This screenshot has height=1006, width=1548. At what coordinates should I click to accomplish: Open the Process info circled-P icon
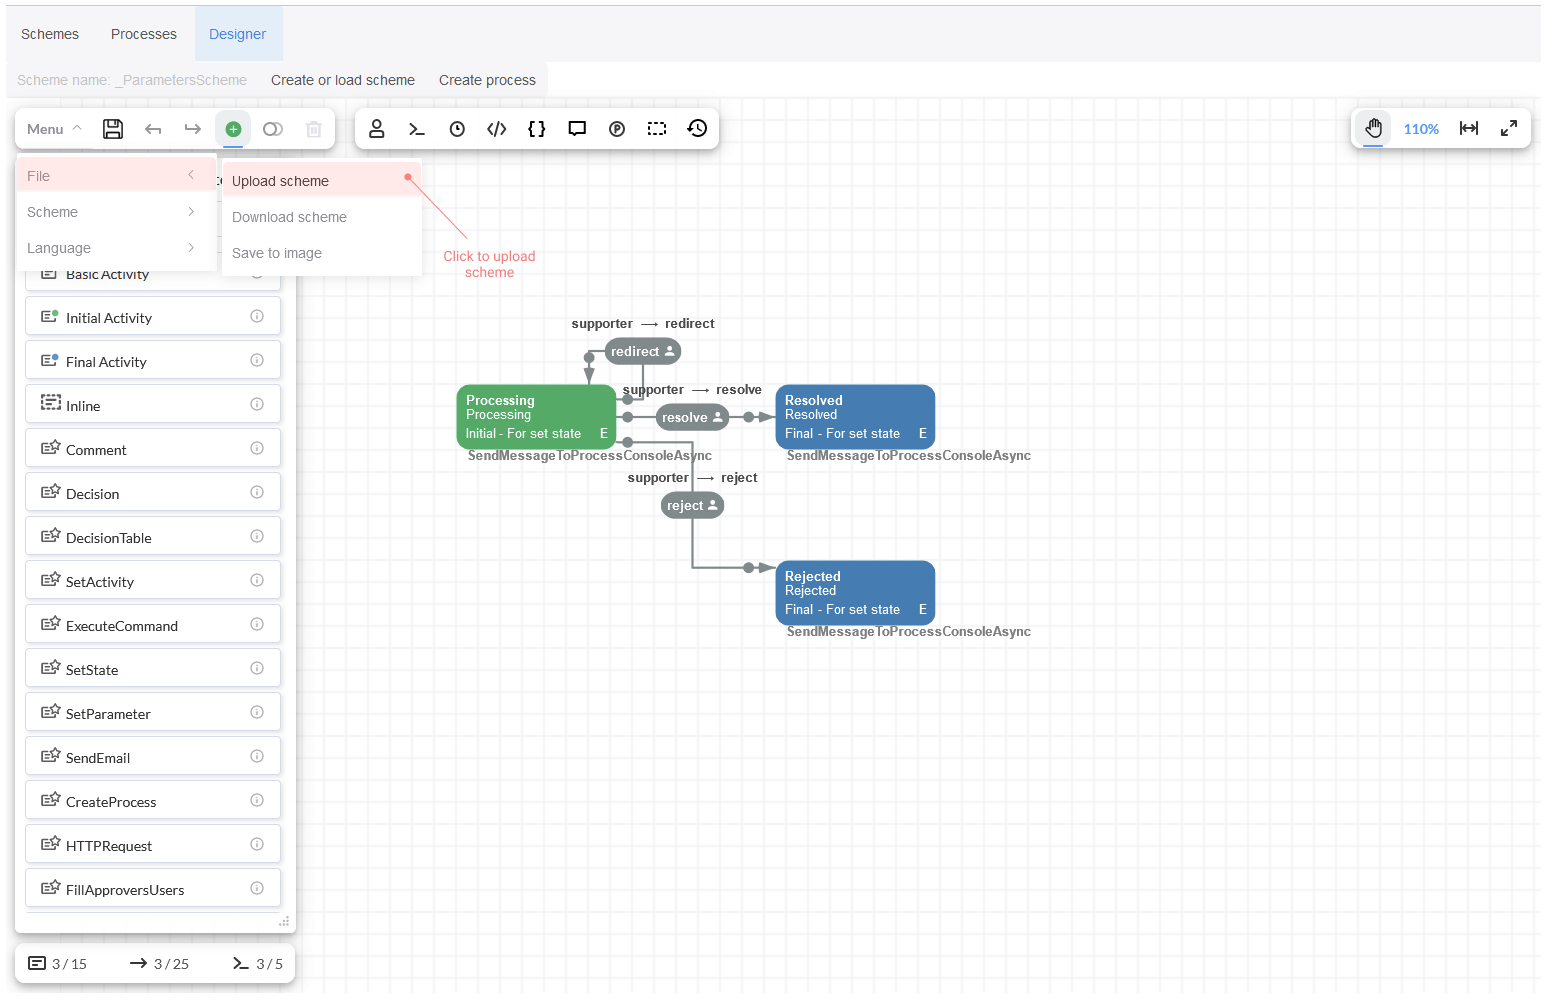[x=617, y=129]
